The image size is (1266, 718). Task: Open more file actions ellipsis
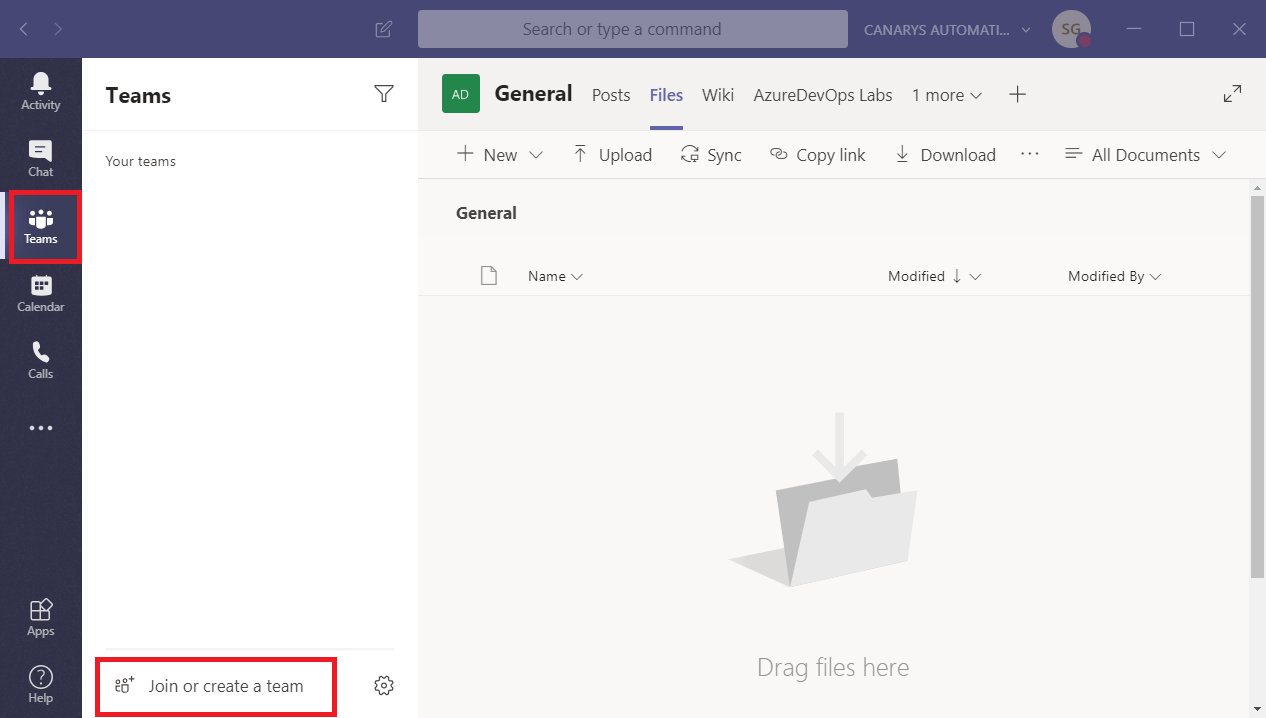(x=1030, y=154)
